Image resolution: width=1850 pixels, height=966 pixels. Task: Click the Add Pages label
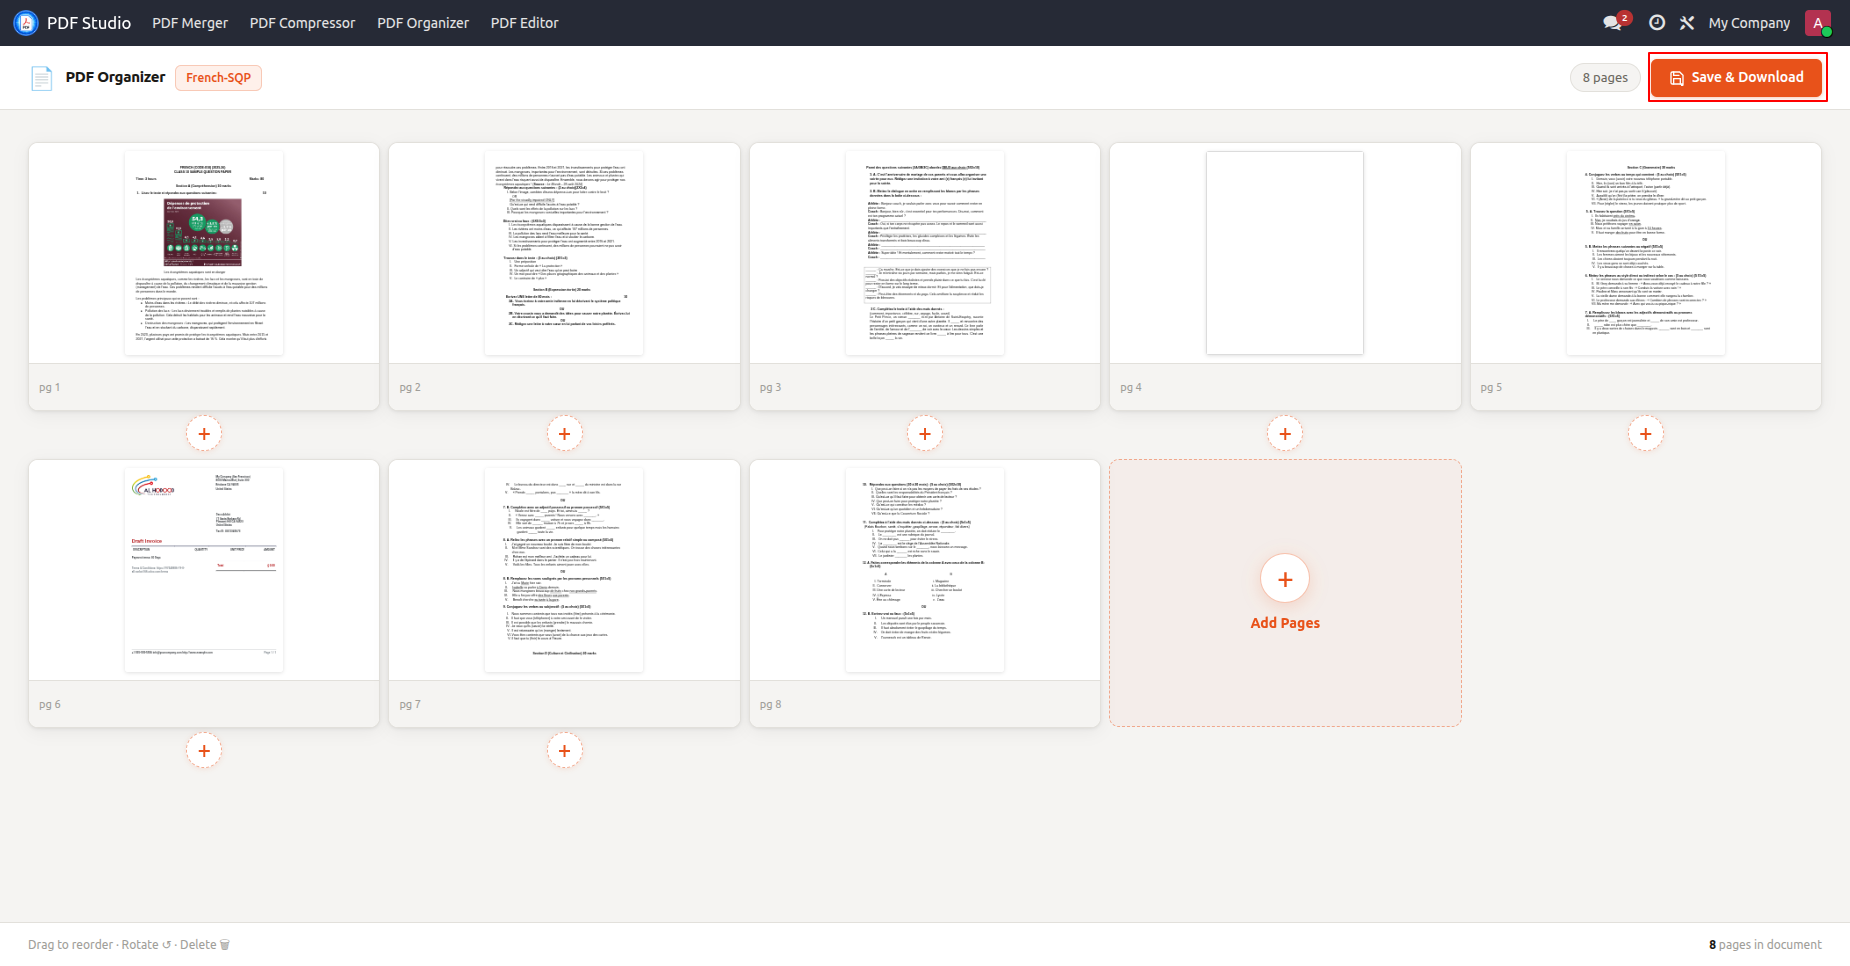1285,623
